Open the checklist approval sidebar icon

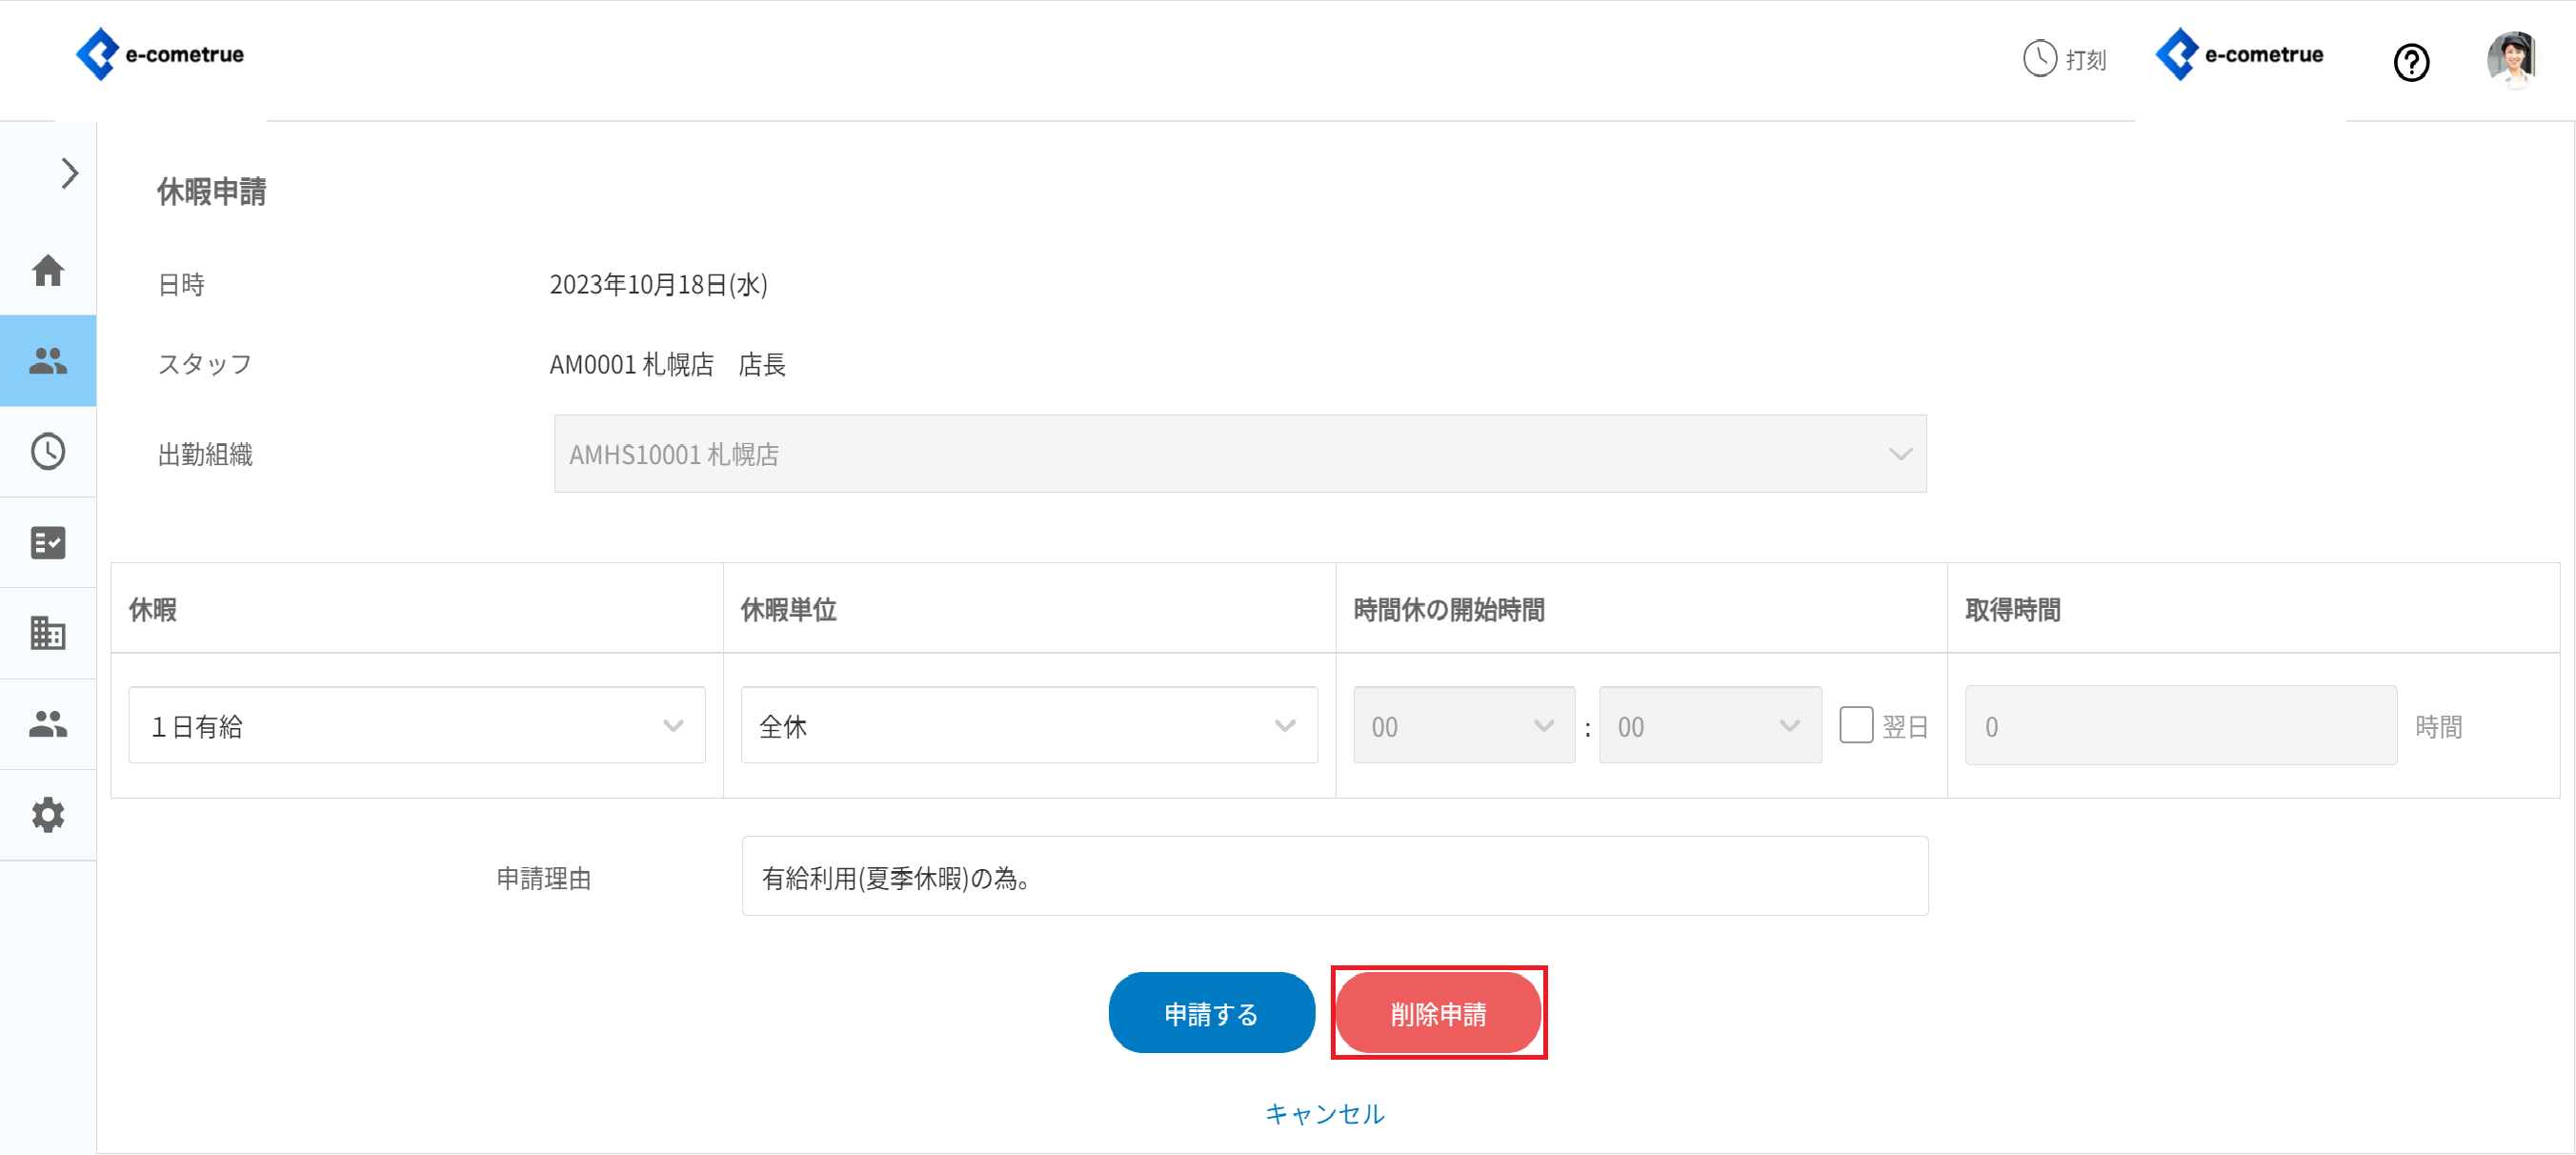pyautogui.click(x=48, y=542)
